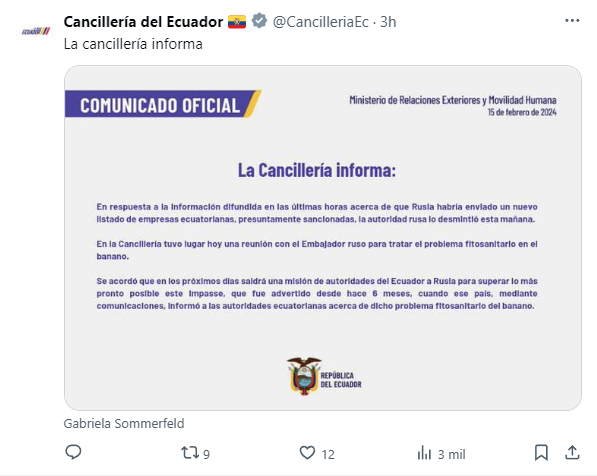
Task: Click the Cancillería del Ecuador account name
Action: [143, 22]
